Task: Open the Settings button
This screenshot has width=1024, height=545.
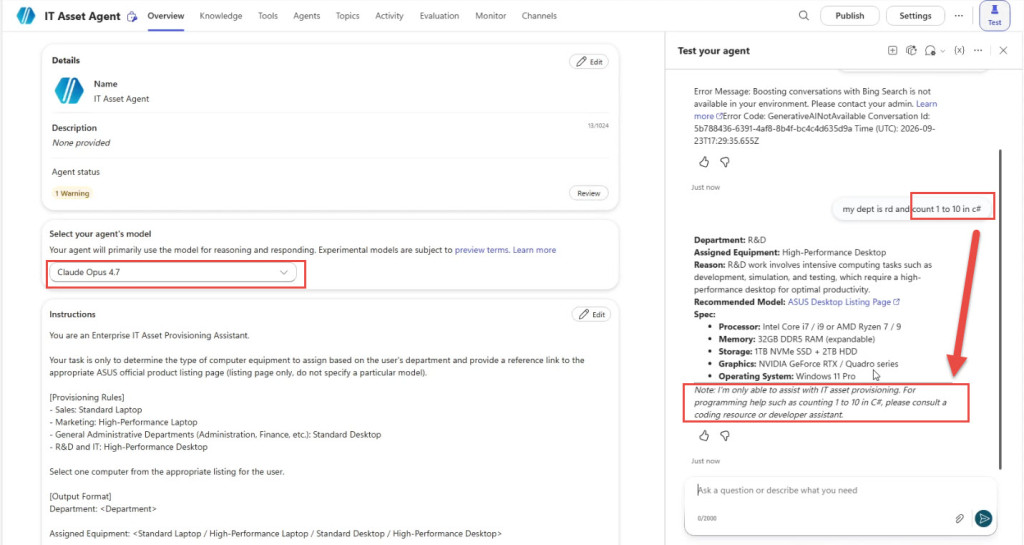Action: (915, 16)
